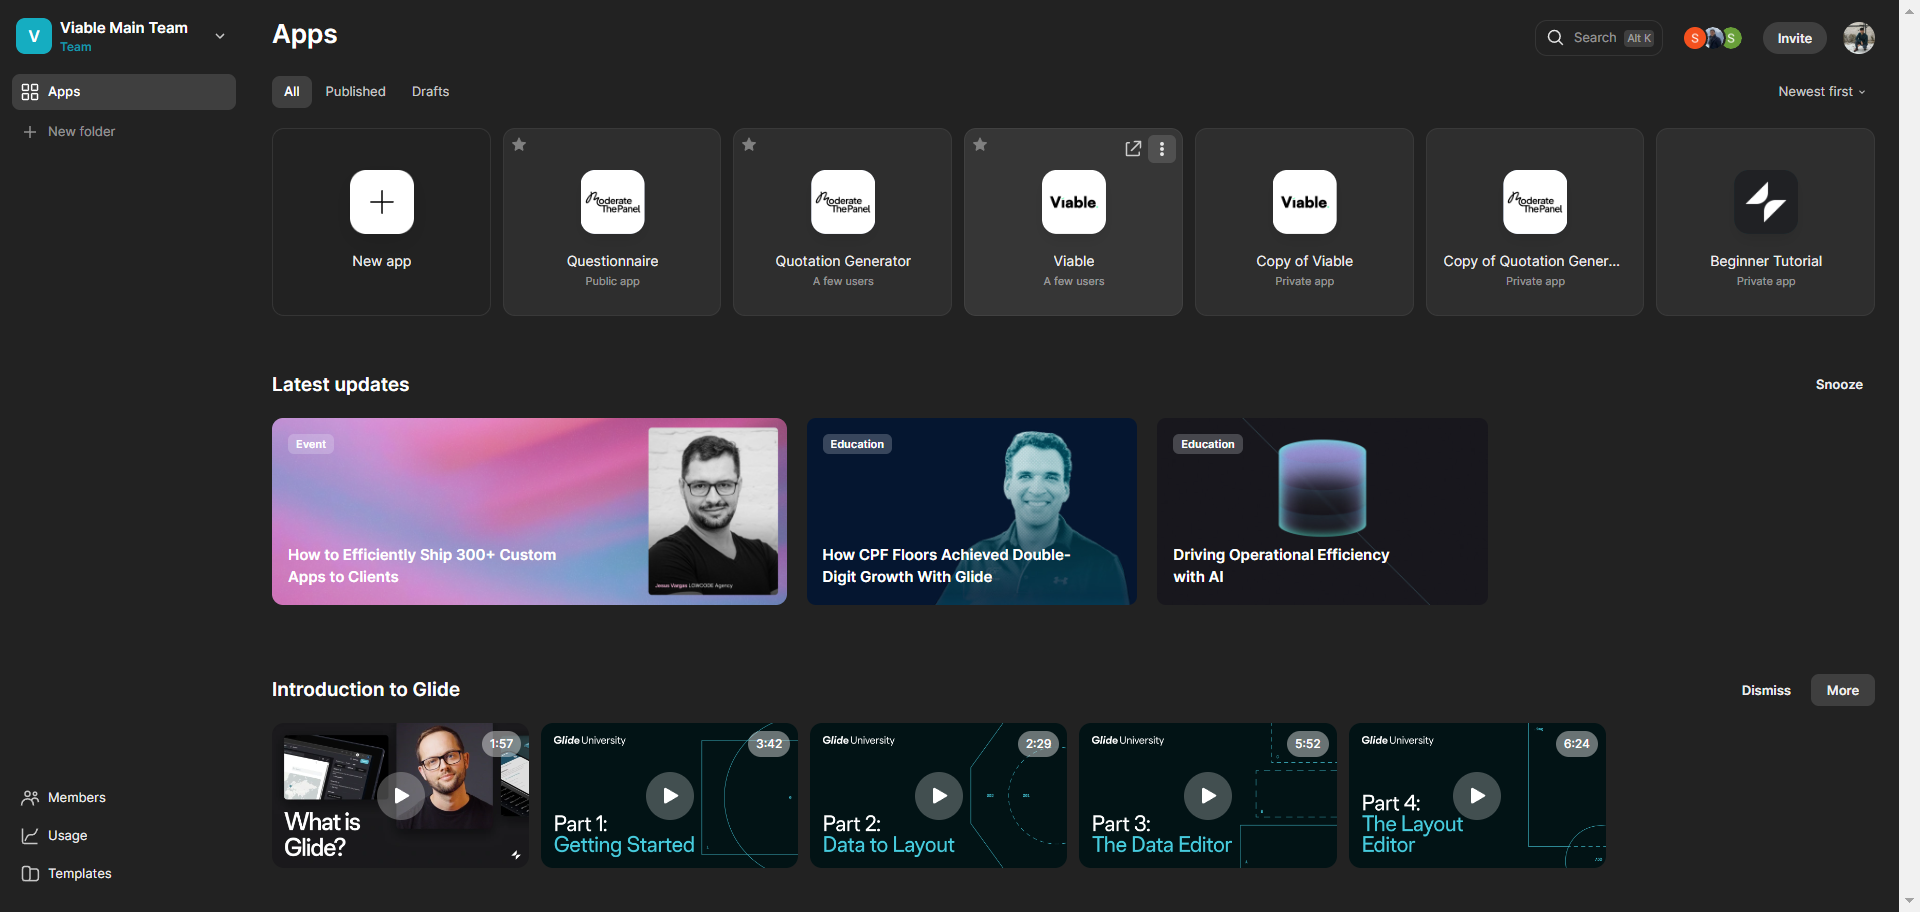1920x912 pixels.
Task: Click the Beginner Tutorial app name
Action: [x=1766, y=261]
